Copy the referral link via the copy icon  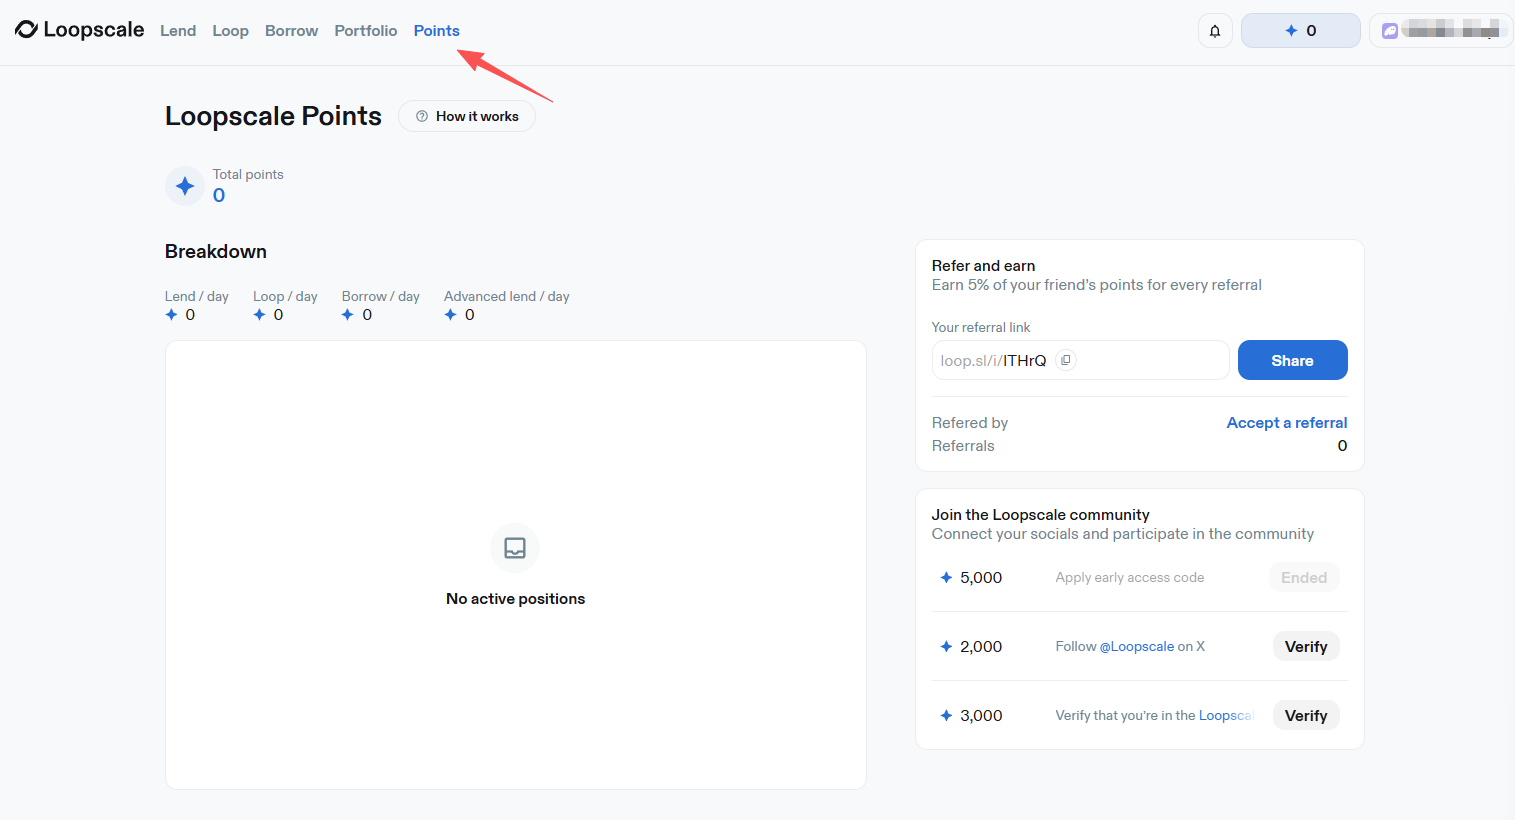pos(1064,359)
